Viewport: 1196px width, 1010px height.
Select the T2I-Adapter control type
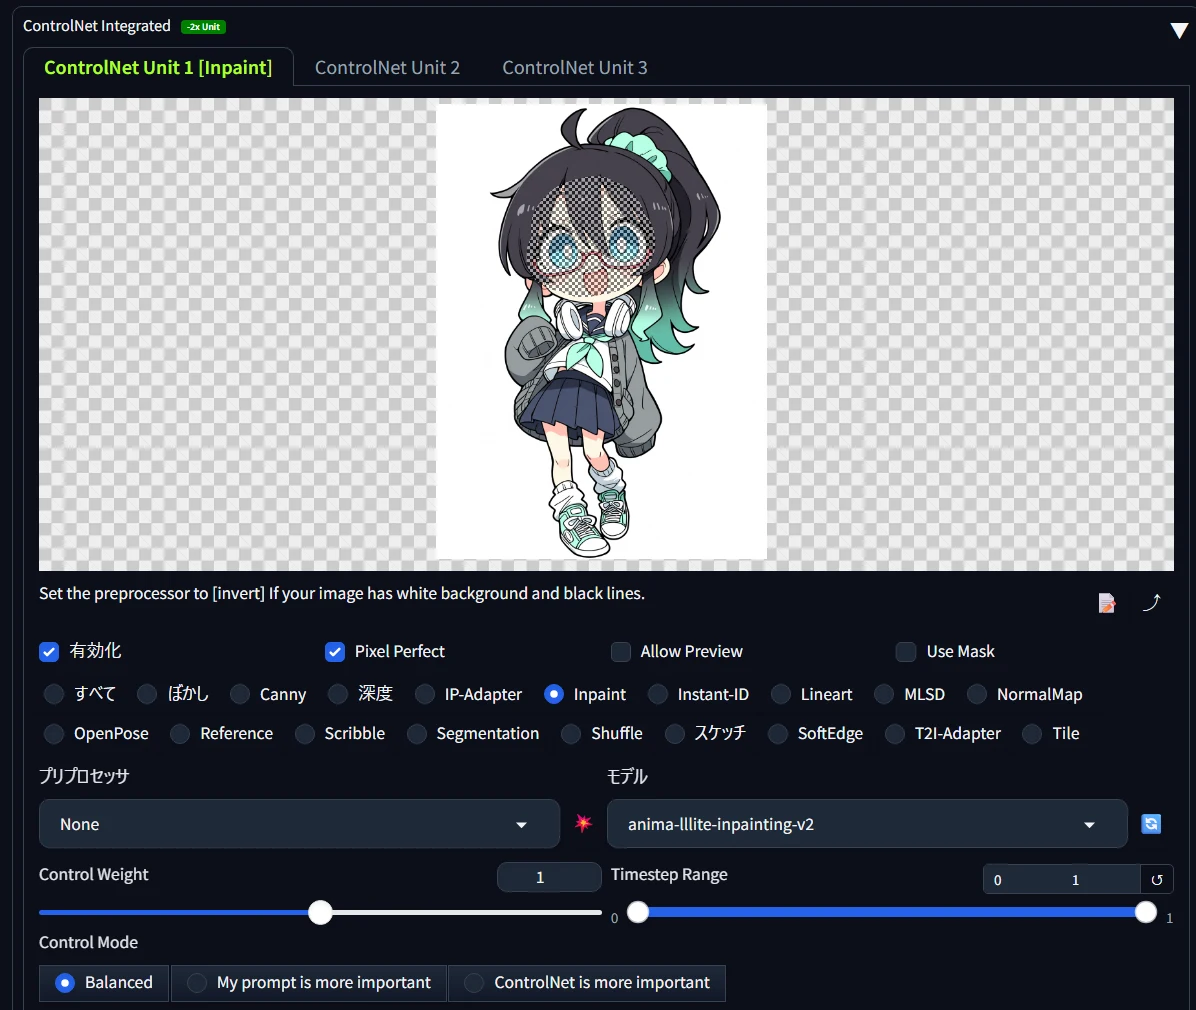[895, 734]
